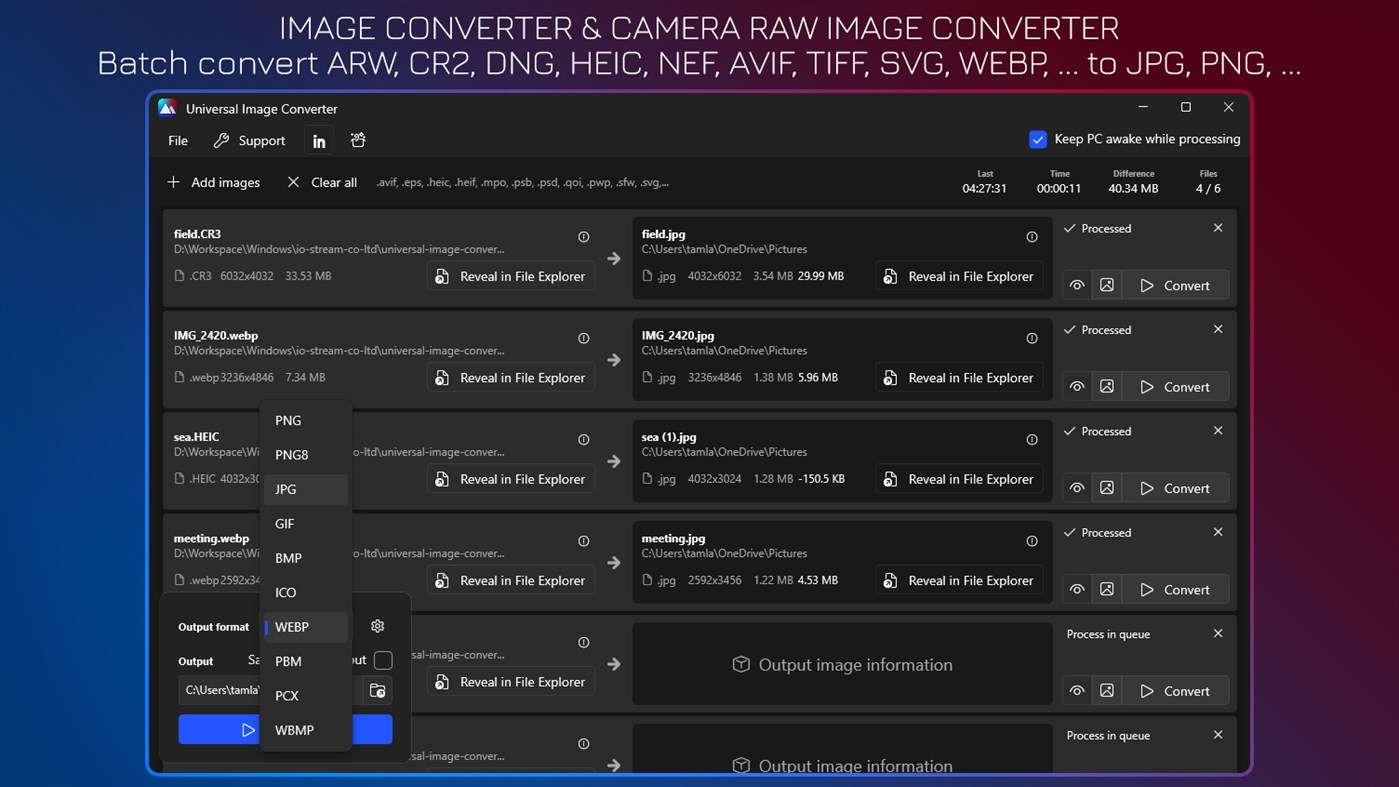
Task: Convert the field.CR3 file
Action: [x=1176, y=285]
